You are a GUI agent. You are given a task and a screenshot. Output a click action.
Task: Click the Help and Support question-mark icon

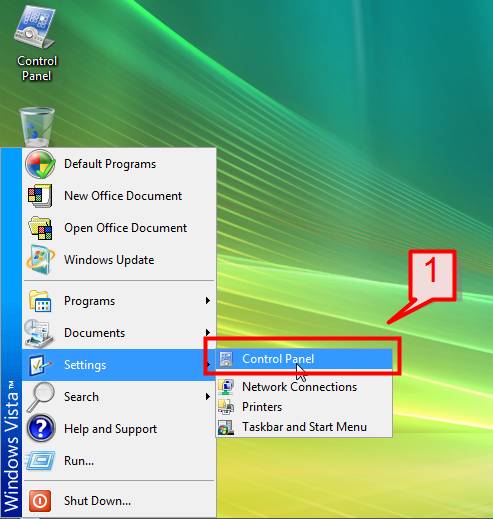click(40, 428)
